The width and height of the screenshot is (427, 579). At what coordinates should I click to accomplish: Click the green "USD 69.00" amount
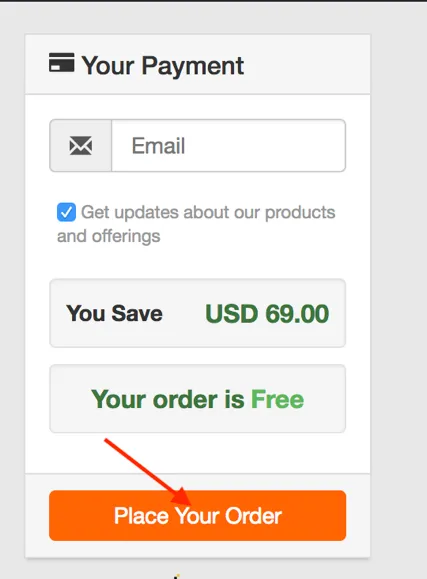(267, 314)
